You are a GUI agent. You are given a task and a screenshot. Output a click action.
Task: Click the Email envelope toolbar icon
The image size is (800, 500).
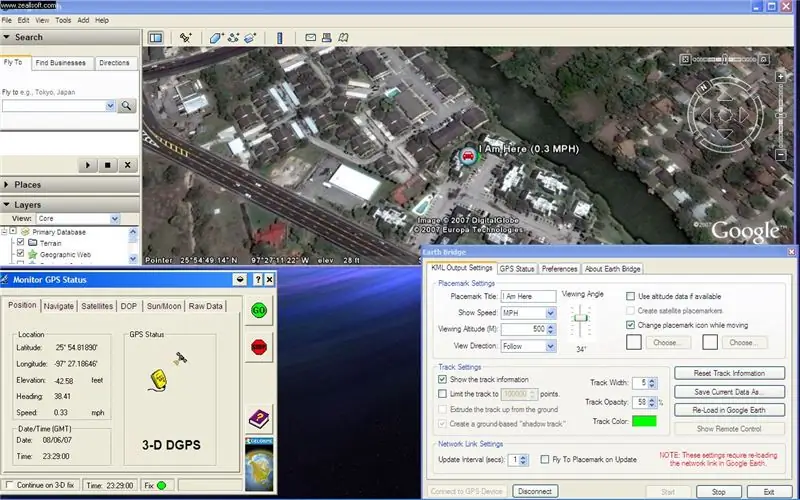click(310, 38)
